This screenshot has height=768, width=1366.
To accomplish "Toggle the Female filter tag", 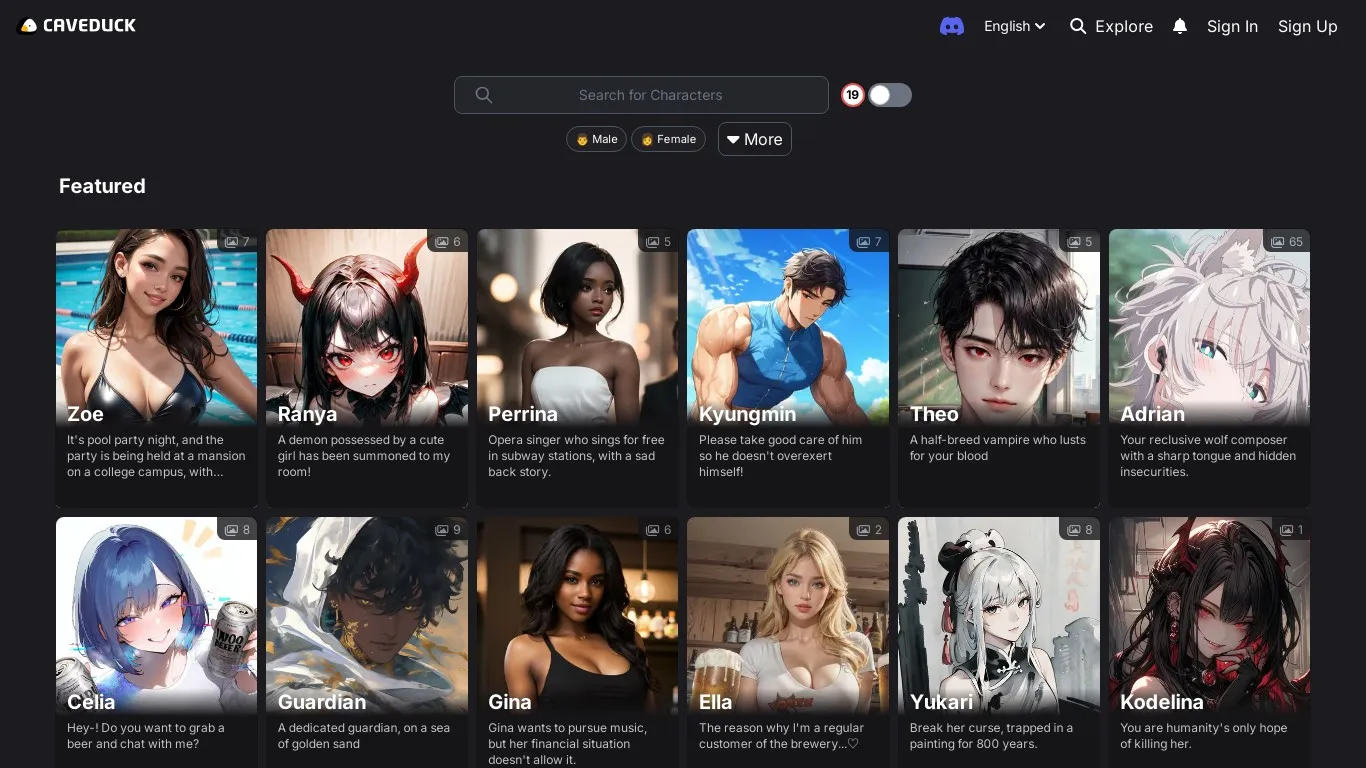I will (668, 139).
